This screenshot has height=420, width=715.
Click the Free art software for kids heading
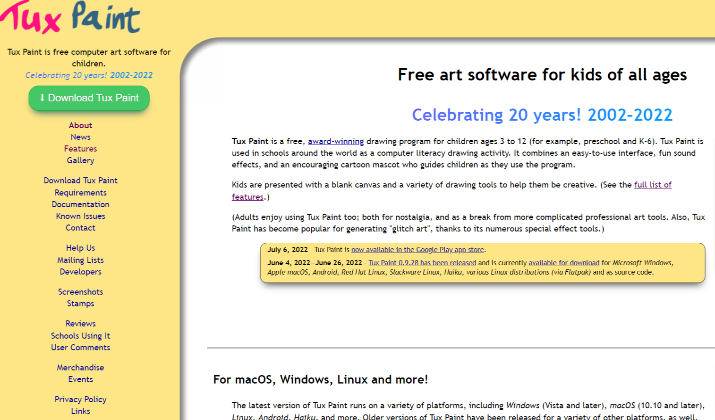point(542,75)
